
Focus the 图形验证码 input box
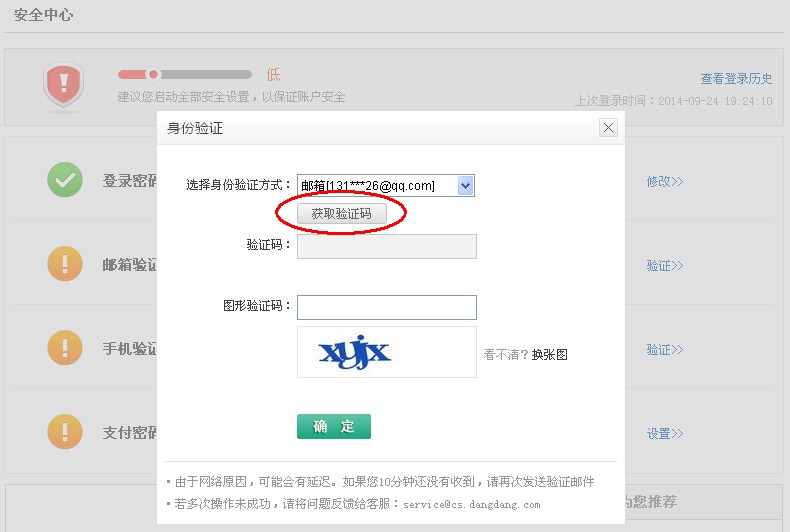(x=386, y=307)
